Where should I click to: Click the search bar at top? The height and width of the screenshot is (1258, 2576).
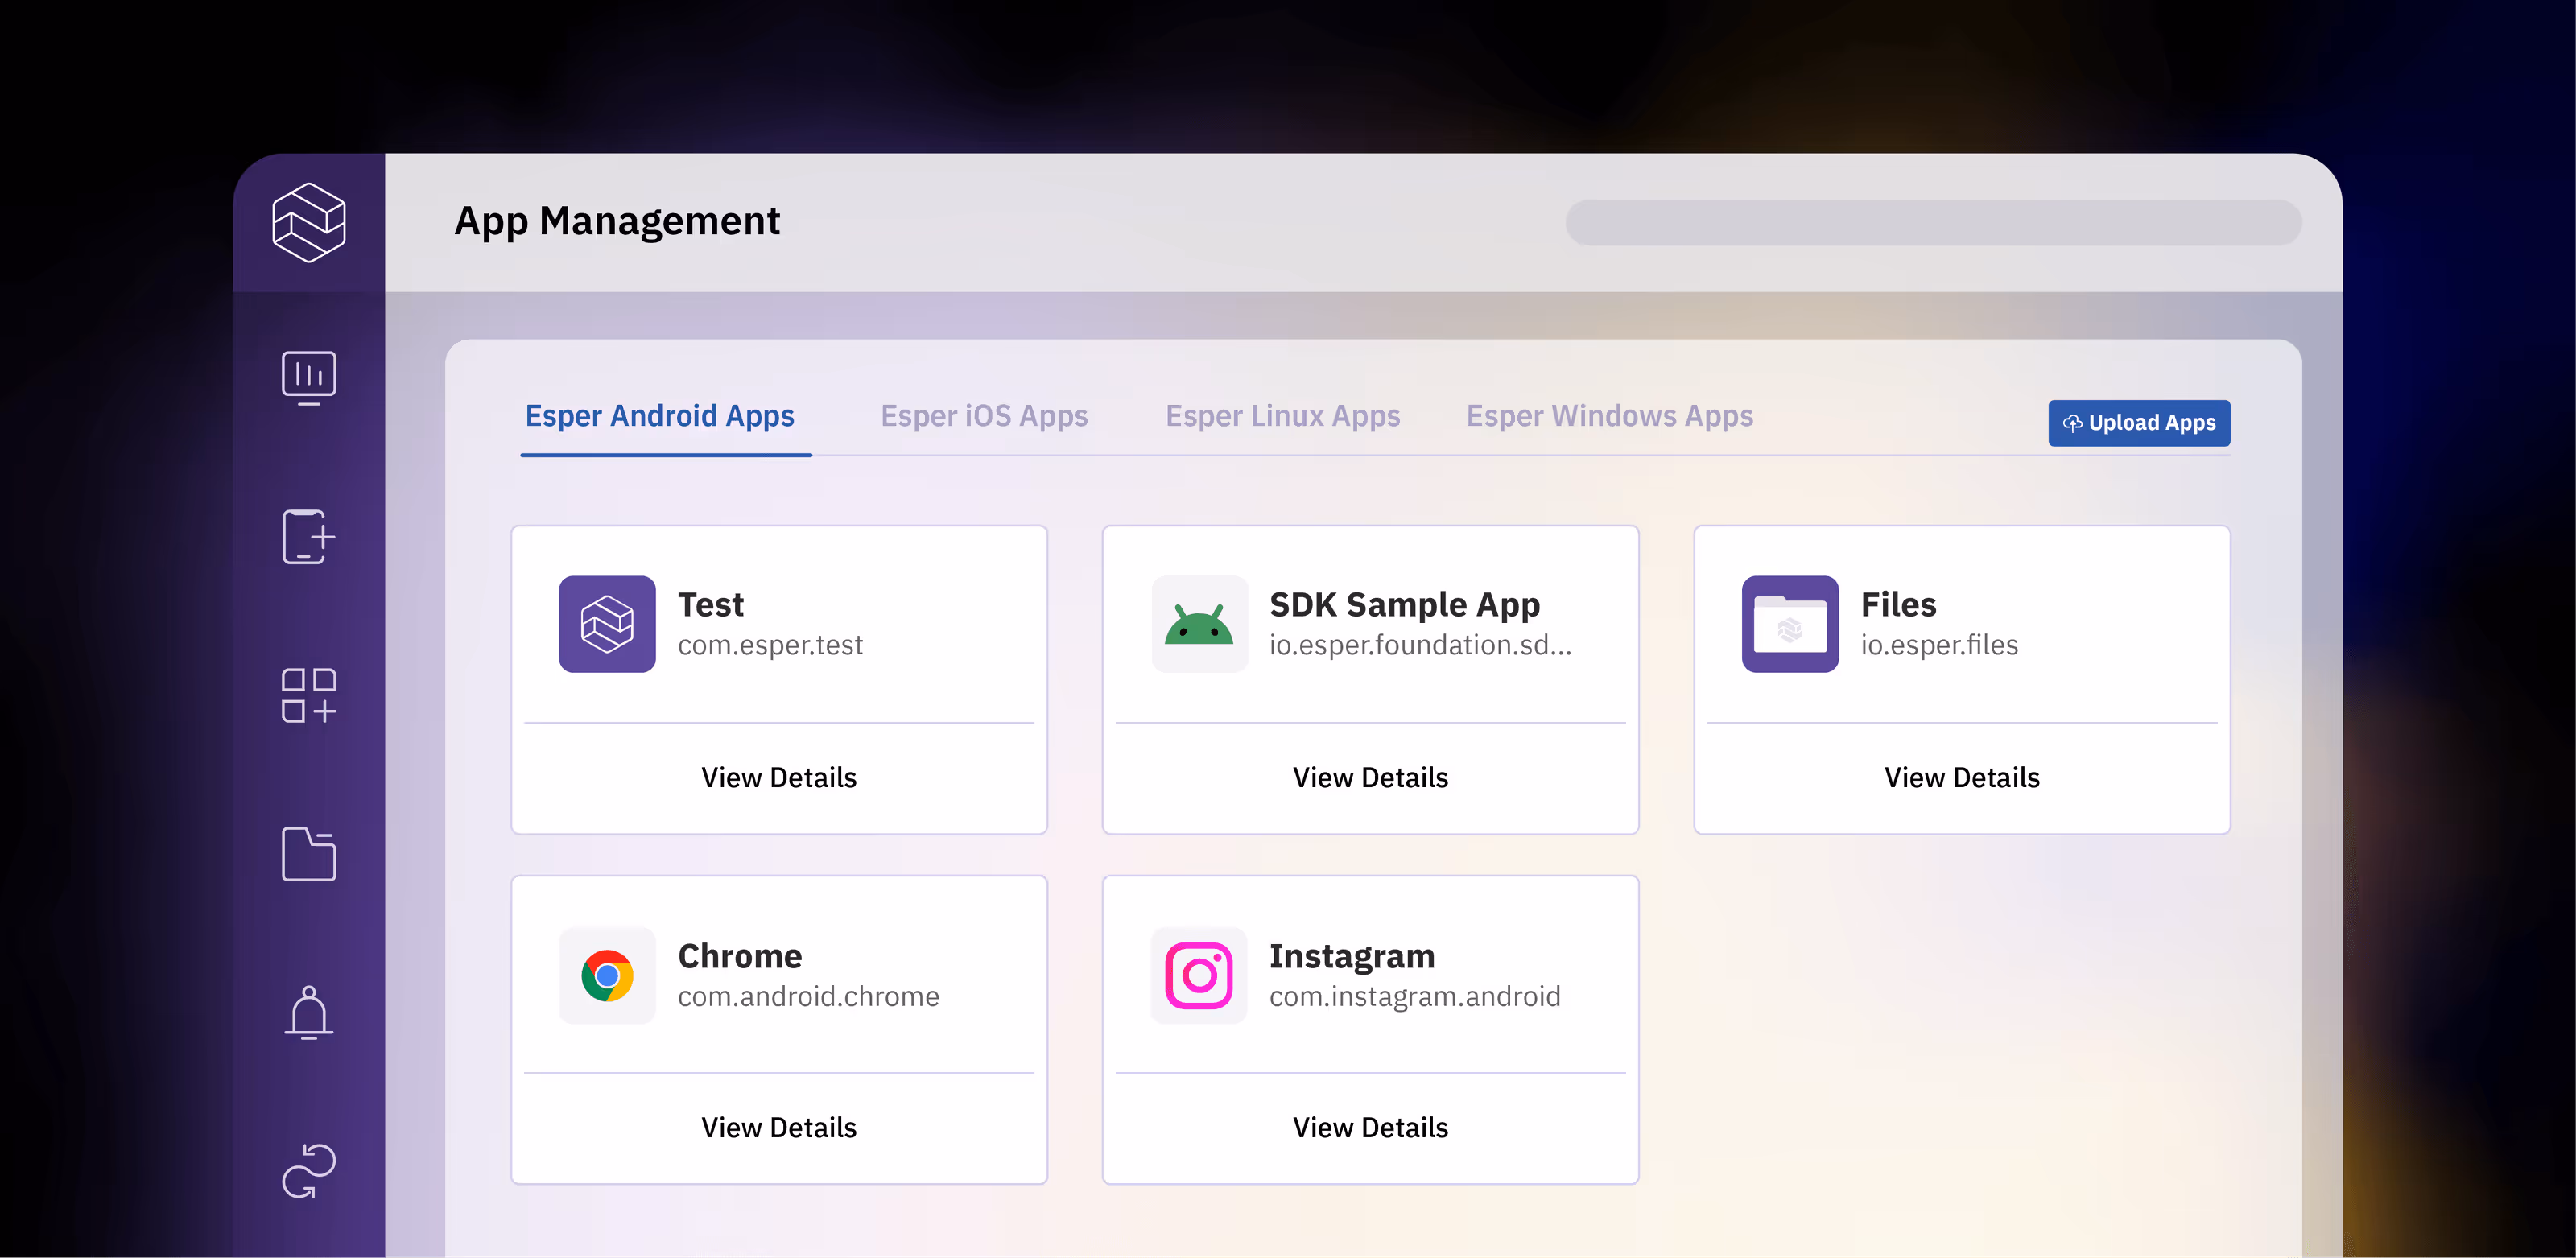[x=1933, y=222]
